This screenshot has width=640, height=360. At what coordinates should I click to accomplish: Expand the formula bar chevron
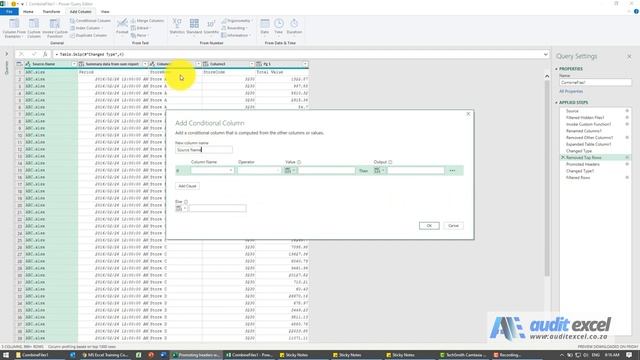tap(546, 54)
